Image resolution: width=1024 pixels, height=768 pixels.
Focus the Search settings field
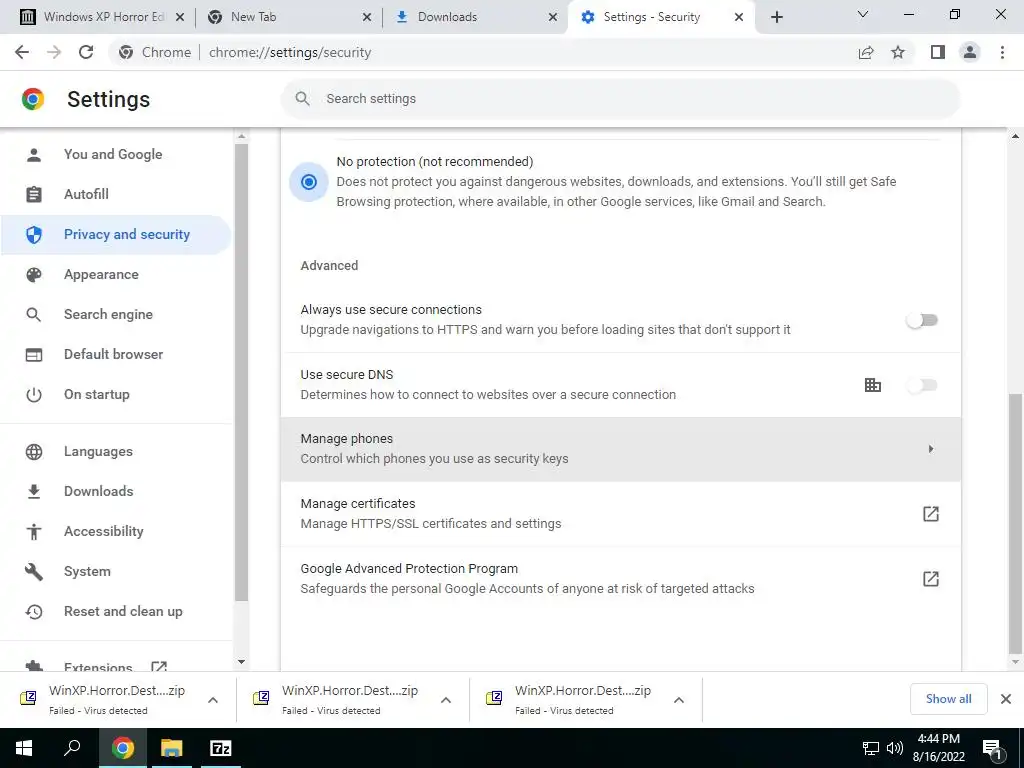(x=620, y=99)
